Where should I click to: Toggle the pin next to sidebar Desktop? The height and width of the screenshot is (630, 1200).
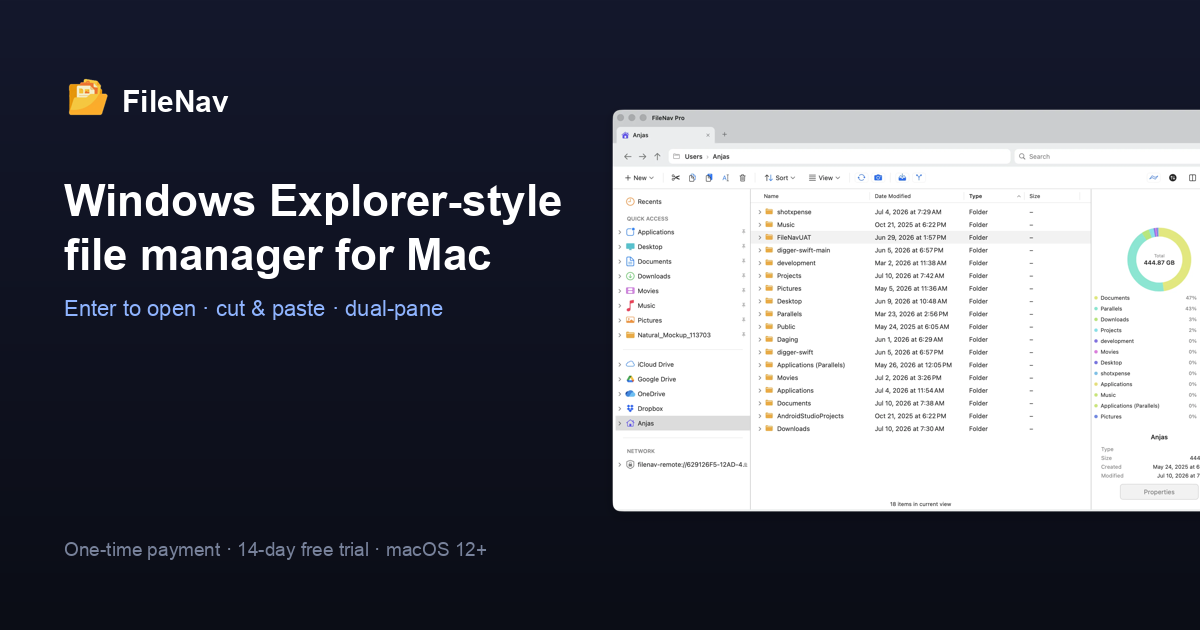(x=743, y=247)
